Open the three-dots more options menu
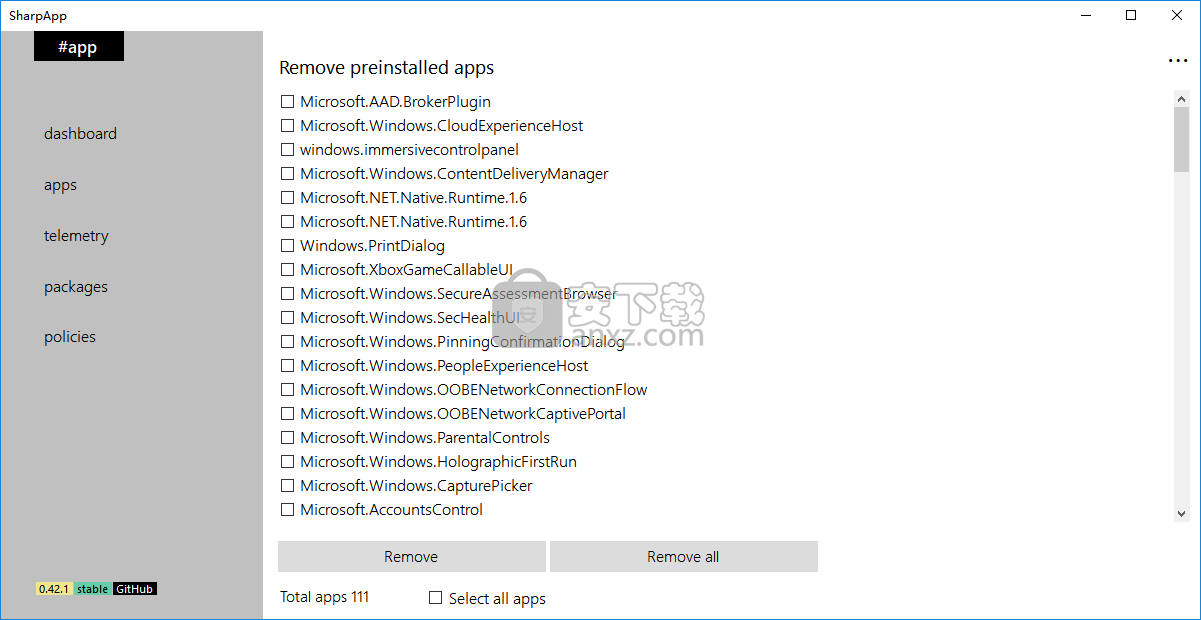 (1178, 61)
